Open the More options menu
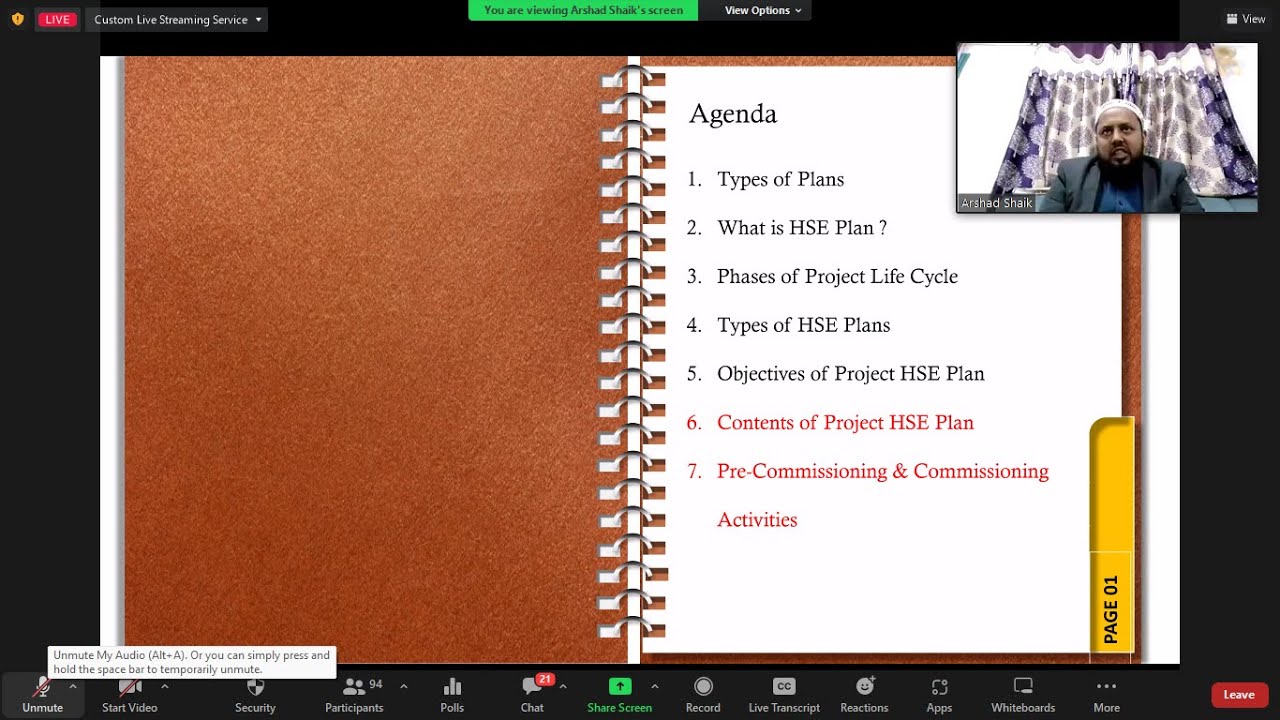The width and height of the screenshot is (1280, 720). (x=1106, y=695)
